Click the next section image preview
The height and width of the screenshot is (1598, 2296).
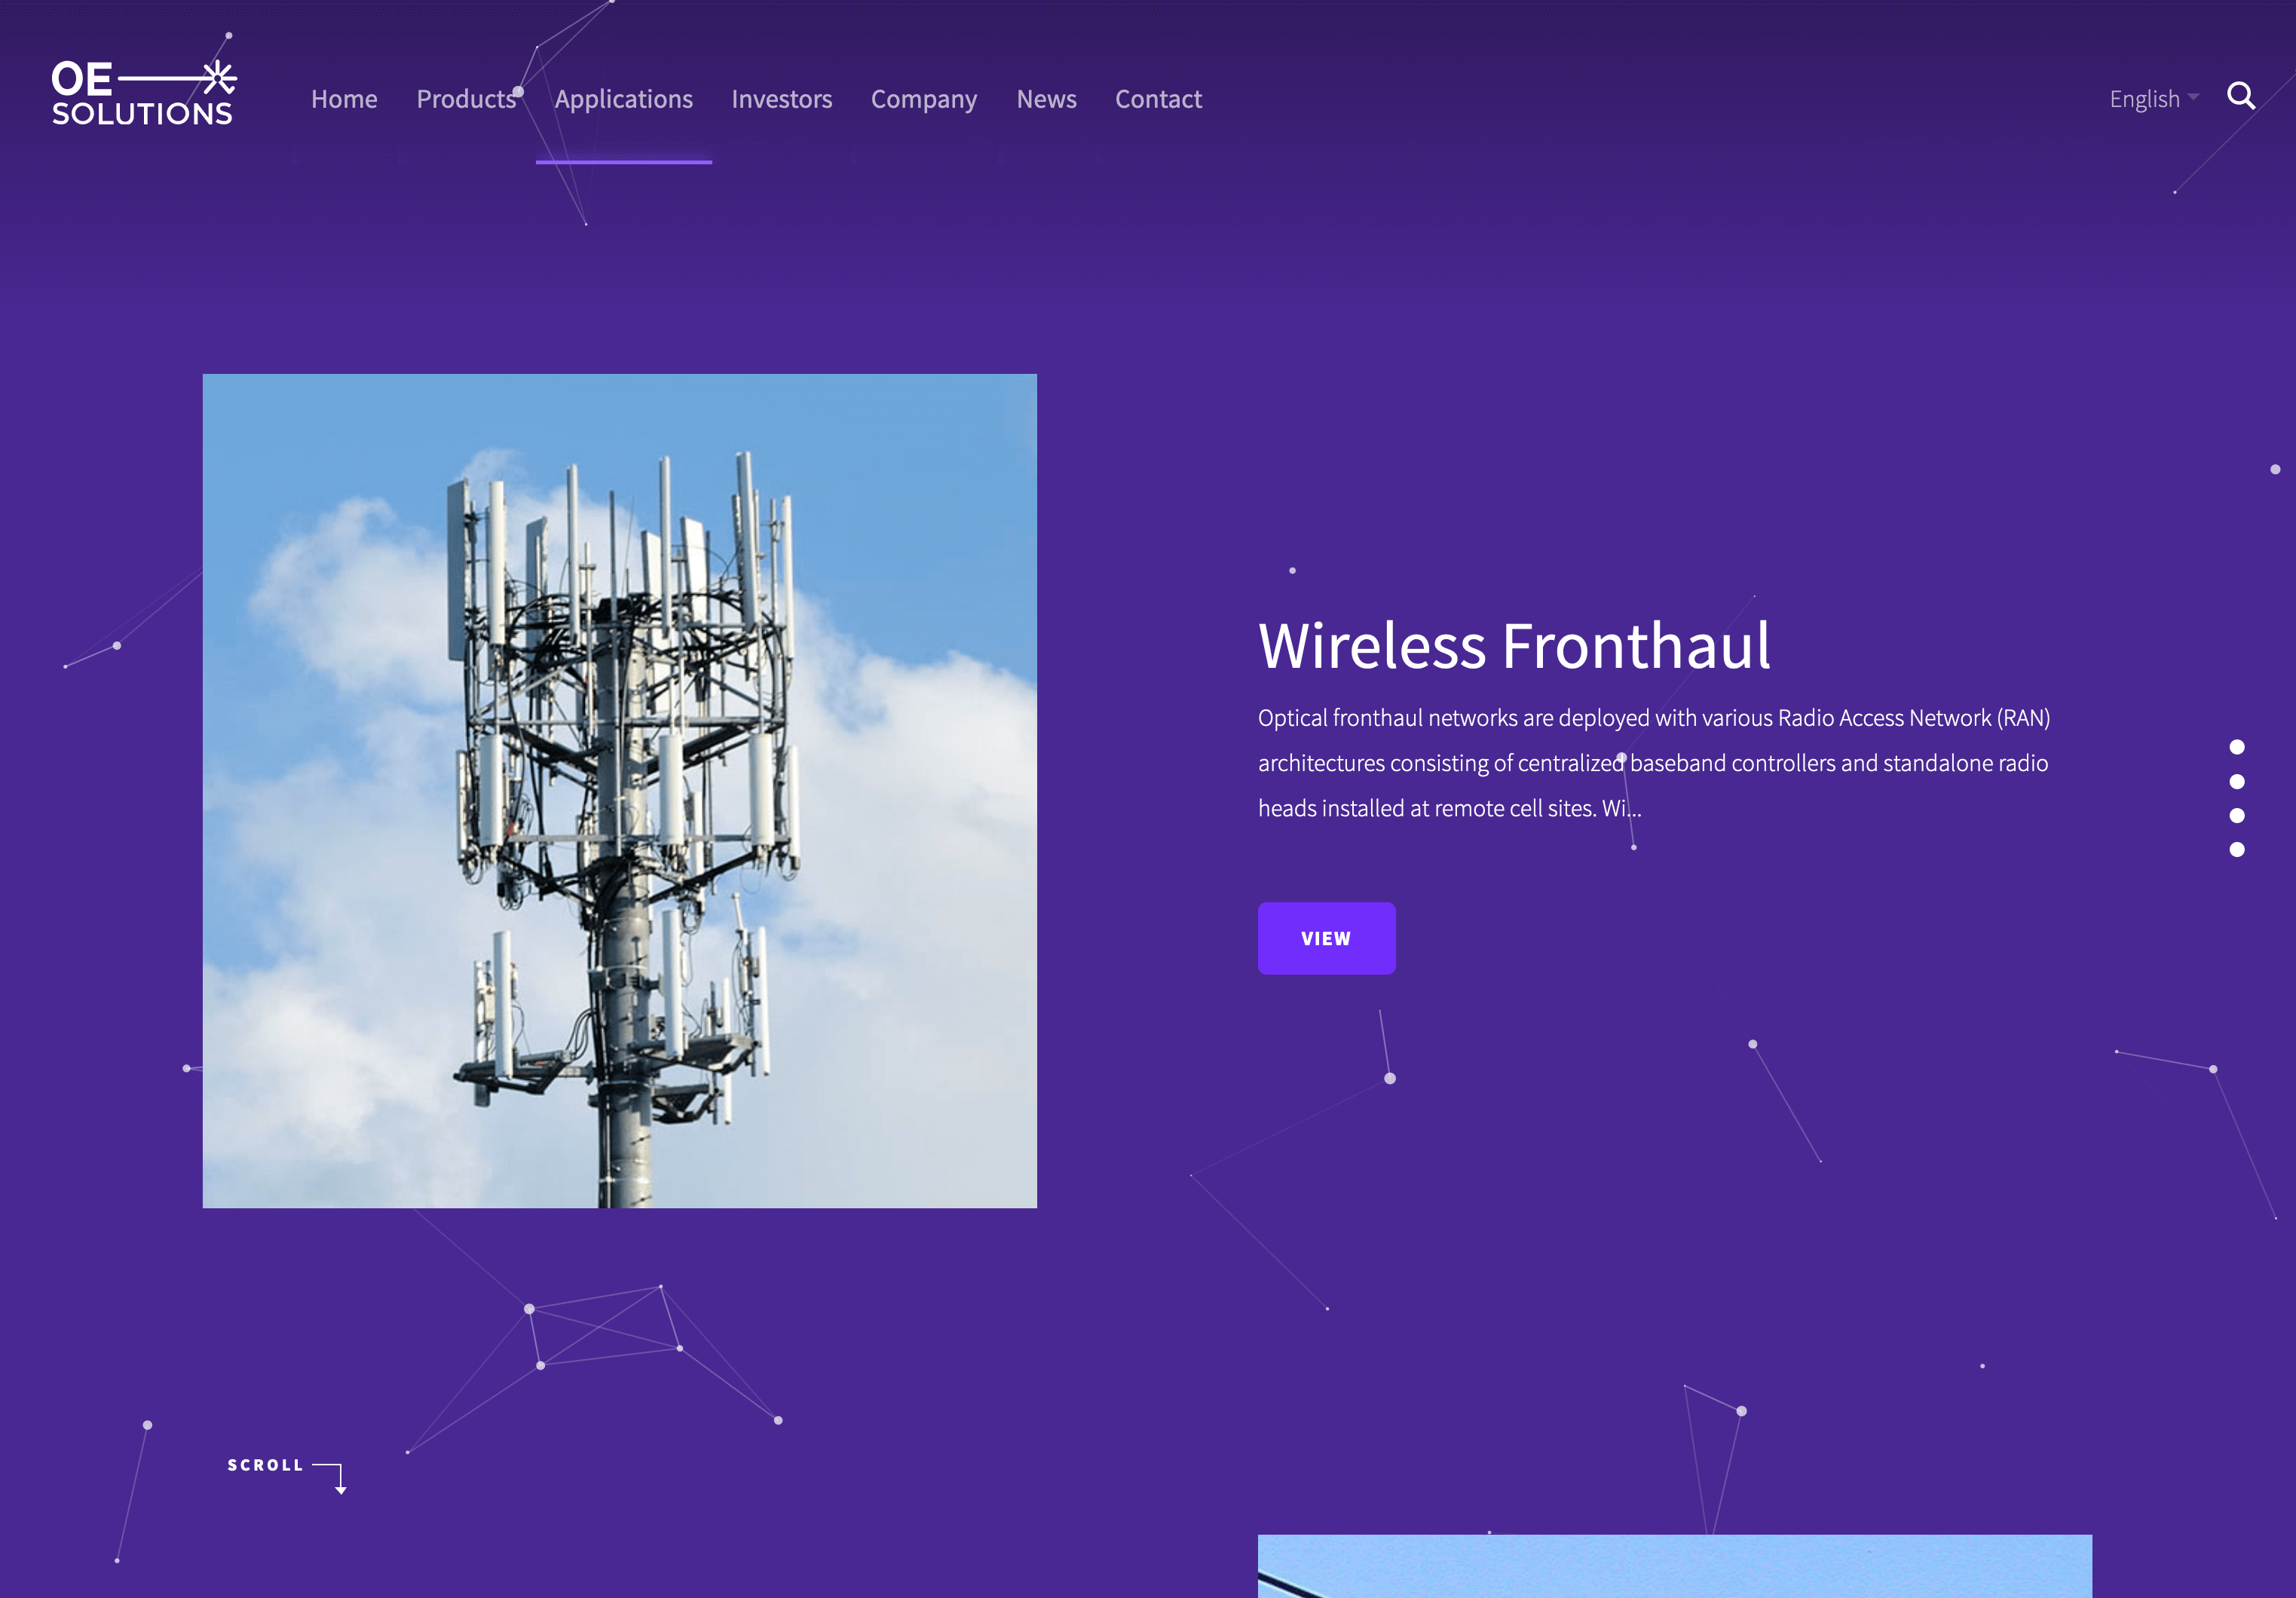click(x=1675, y=1566)
